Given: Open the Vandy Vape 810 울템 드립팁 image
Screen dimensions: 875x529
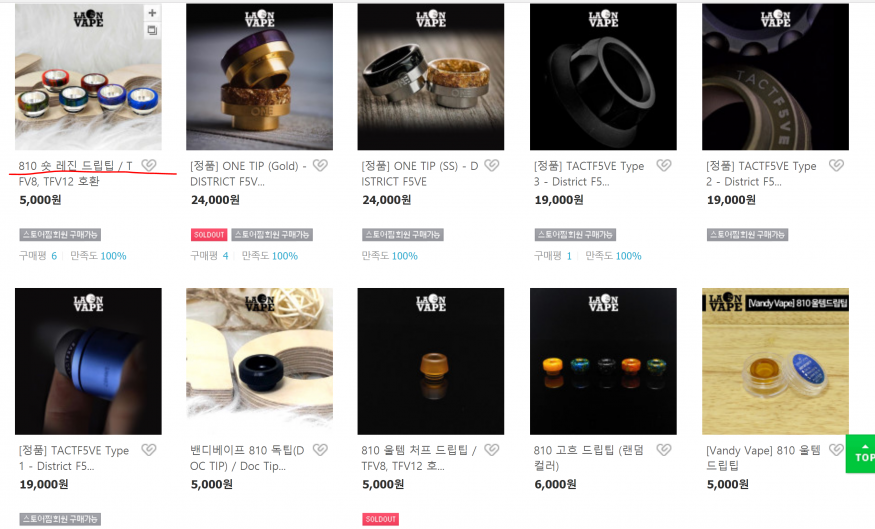Looking at the screenshot, I should click(775, 361).
